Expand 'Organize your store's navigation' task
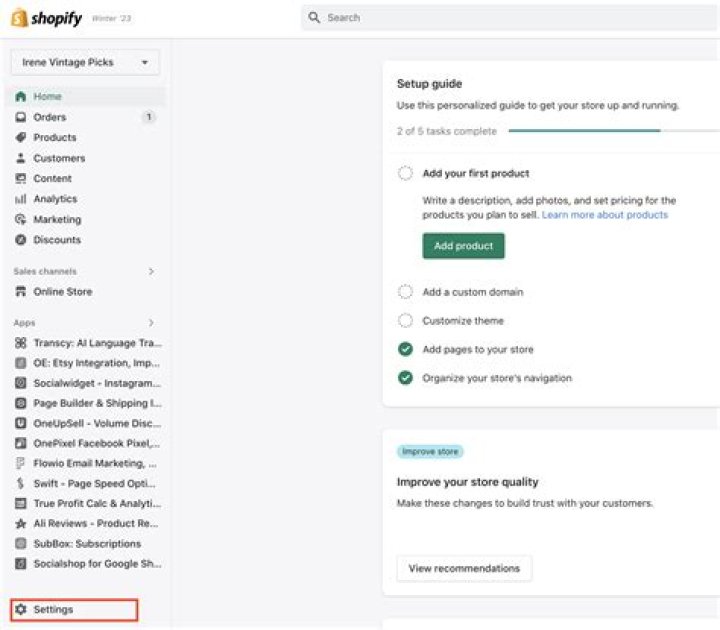The image size is (720, 630). pyautogui.click(x=497, y=378)
